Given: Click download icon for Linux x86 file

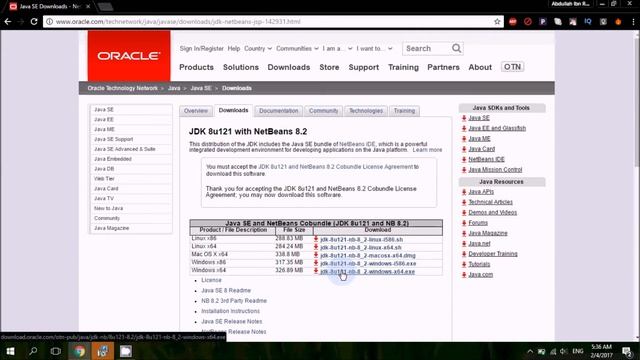Looking at the screenshot, I should click(x=316, y=239).
